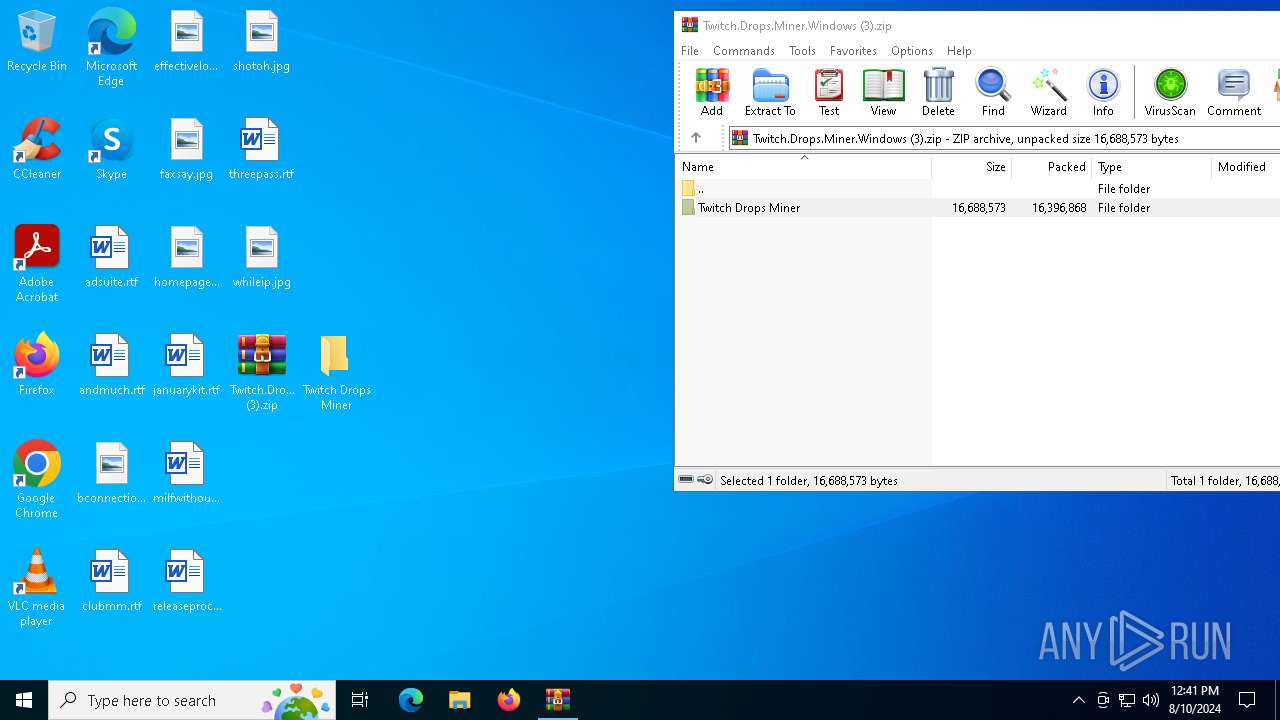The width and height of the screenshot is (1280, 720).
Task: Select CCleaner desktop shortcut
Action: (x=37, y=149)
